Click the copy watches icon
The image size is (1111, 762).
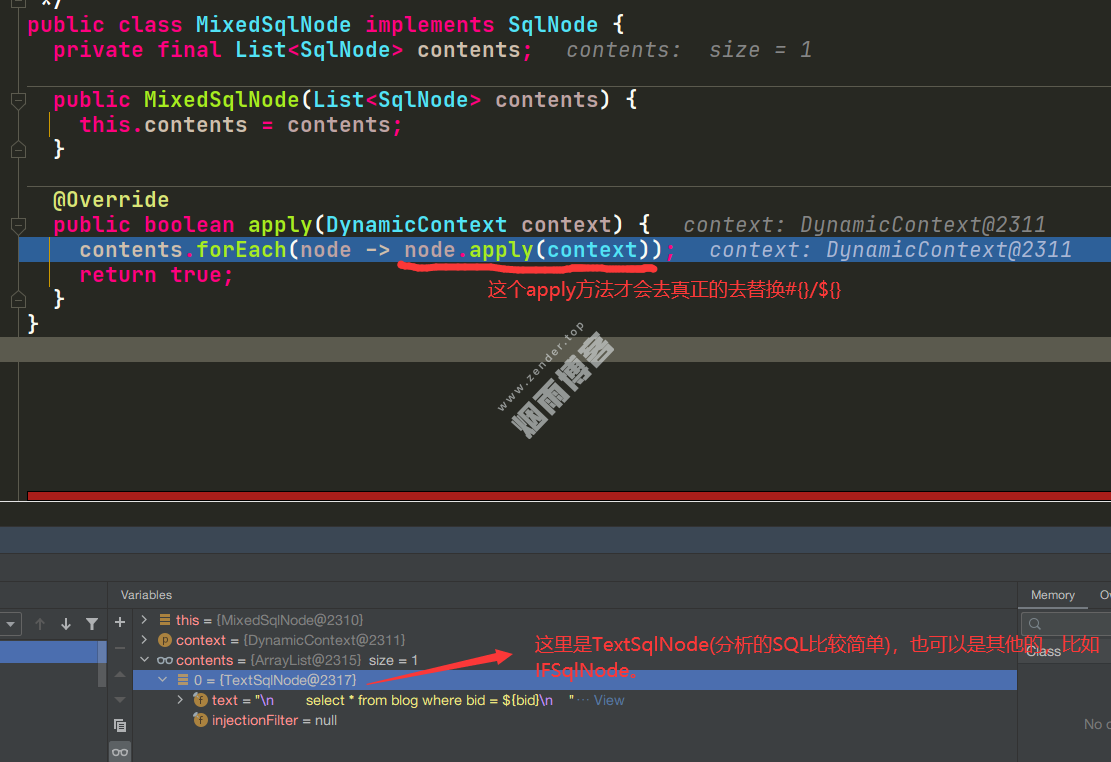120,725
